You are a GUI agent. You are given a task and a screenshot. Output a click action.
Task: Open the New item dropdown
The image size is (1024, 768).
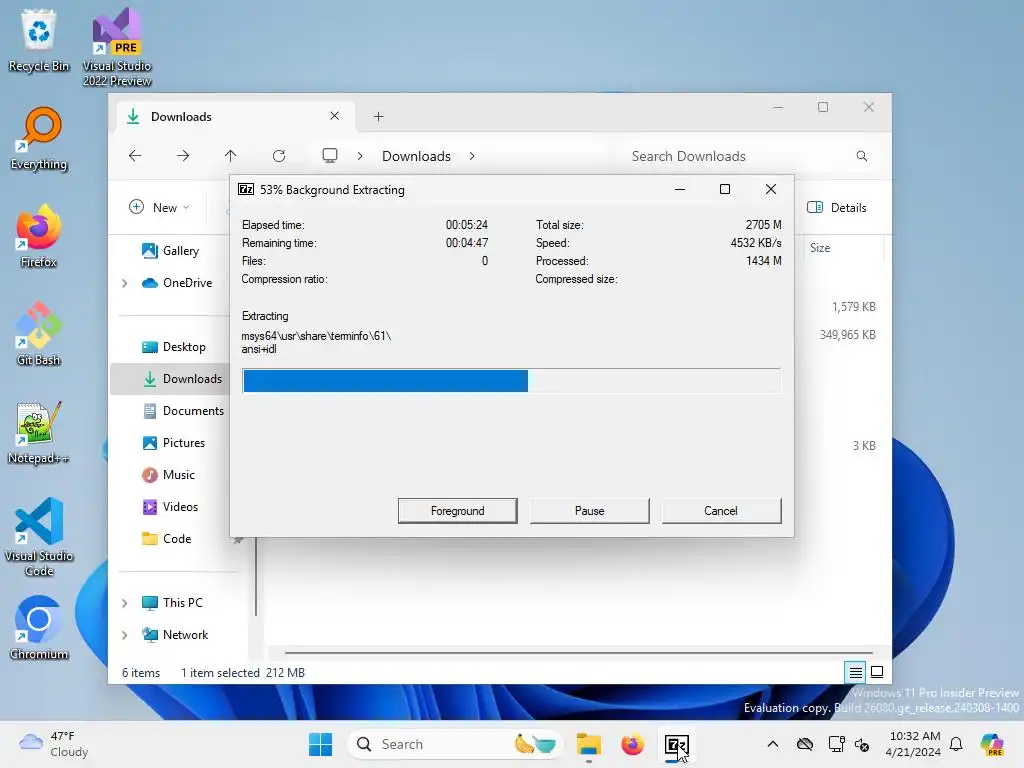click(159, 207)
